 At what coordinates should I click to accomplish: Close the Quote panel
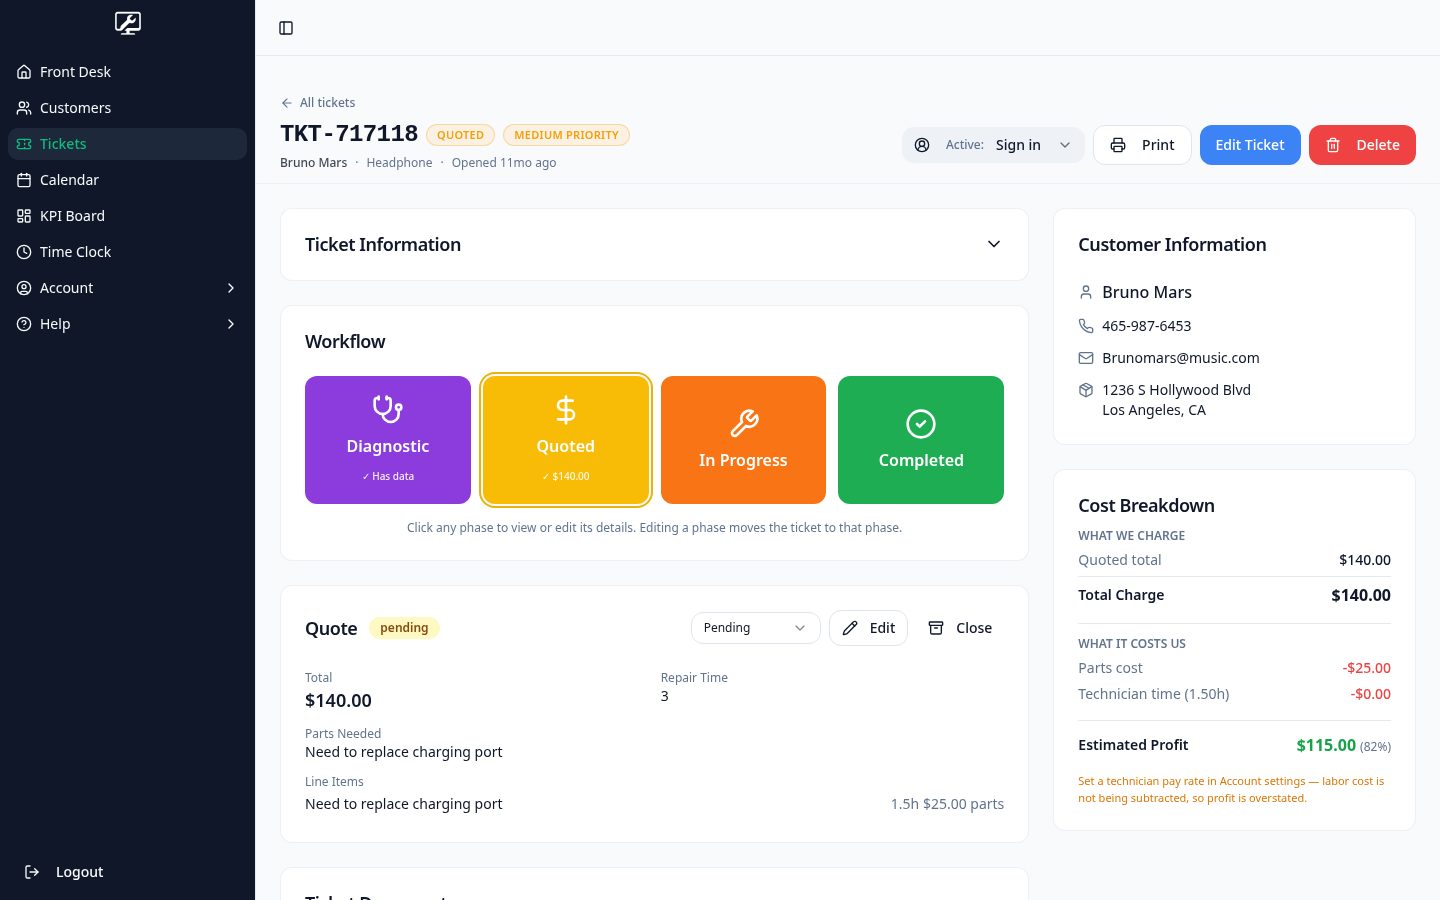click(x=960, y=628)
